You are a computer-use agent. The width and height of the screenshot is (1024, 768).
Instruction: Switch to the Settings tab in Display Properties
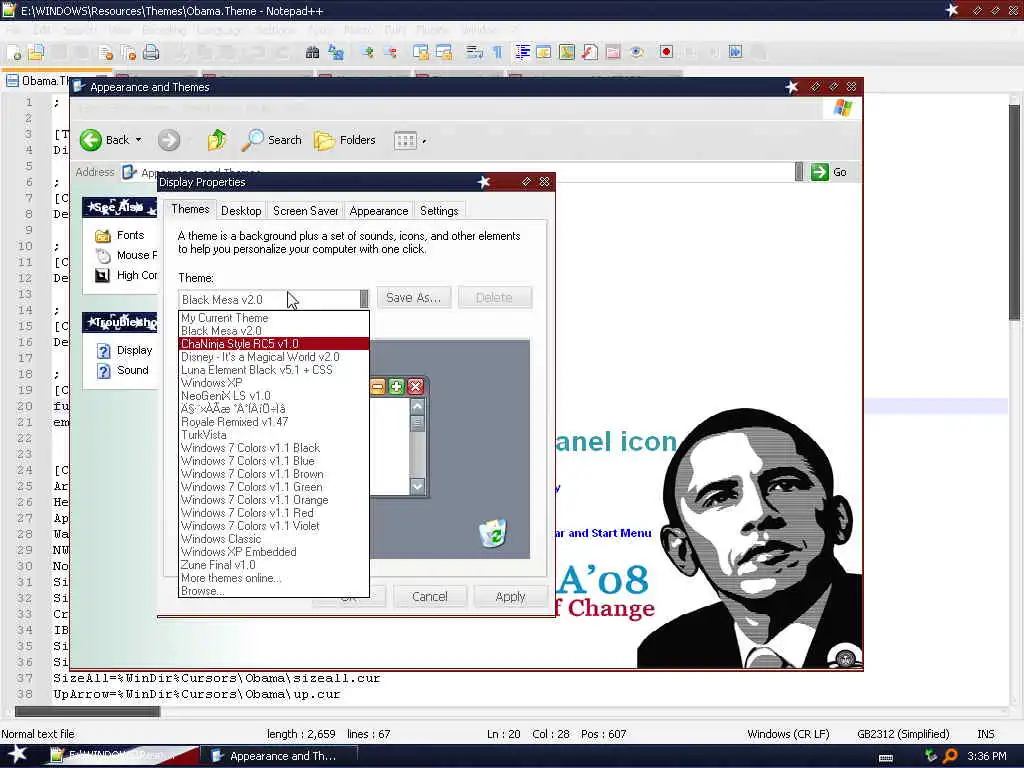click(x=439, y=210)
